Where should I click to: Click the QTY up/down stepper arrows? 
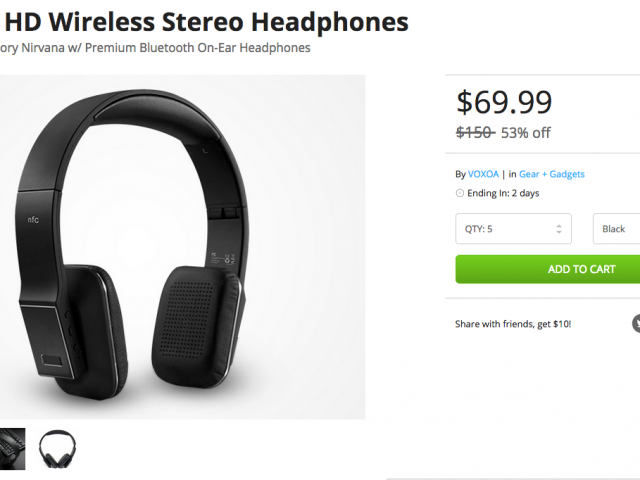pyautogui.click(x=559, y=229)
